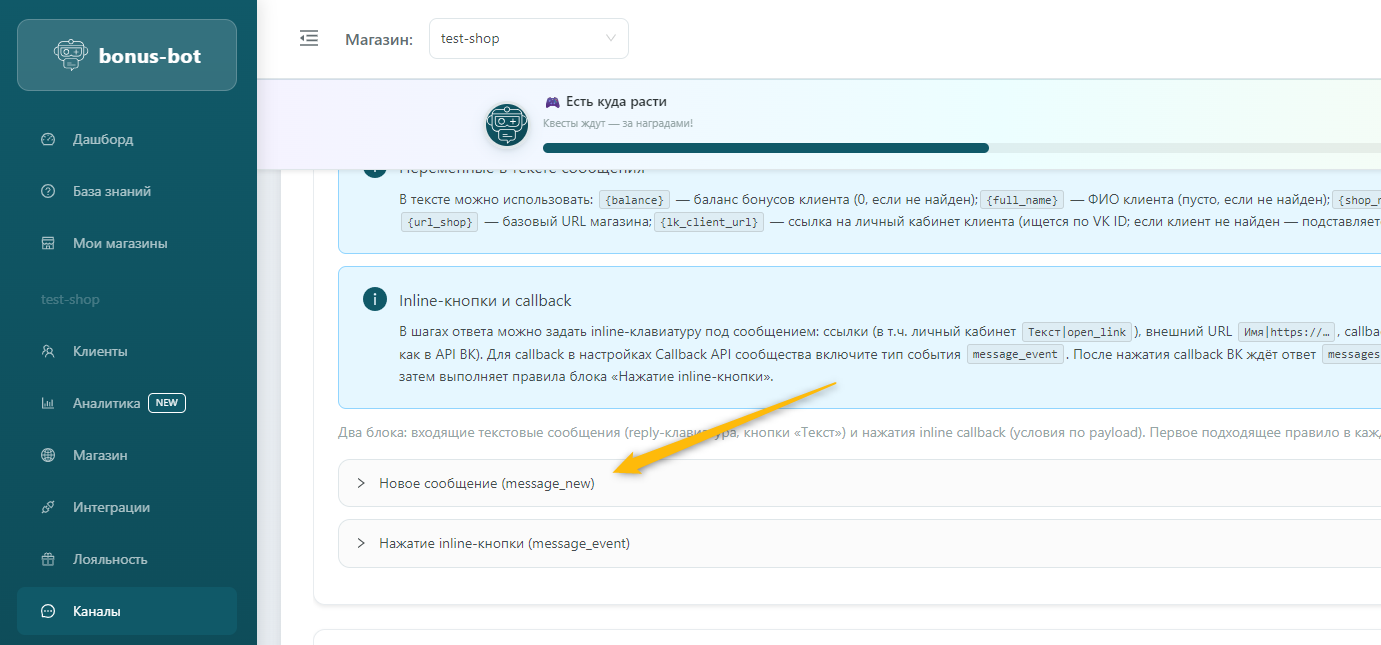The width and height of the screenshot is (1381, 645).
Task: Click the robot avatar in quest banner
Action: [x=507, y=124]
